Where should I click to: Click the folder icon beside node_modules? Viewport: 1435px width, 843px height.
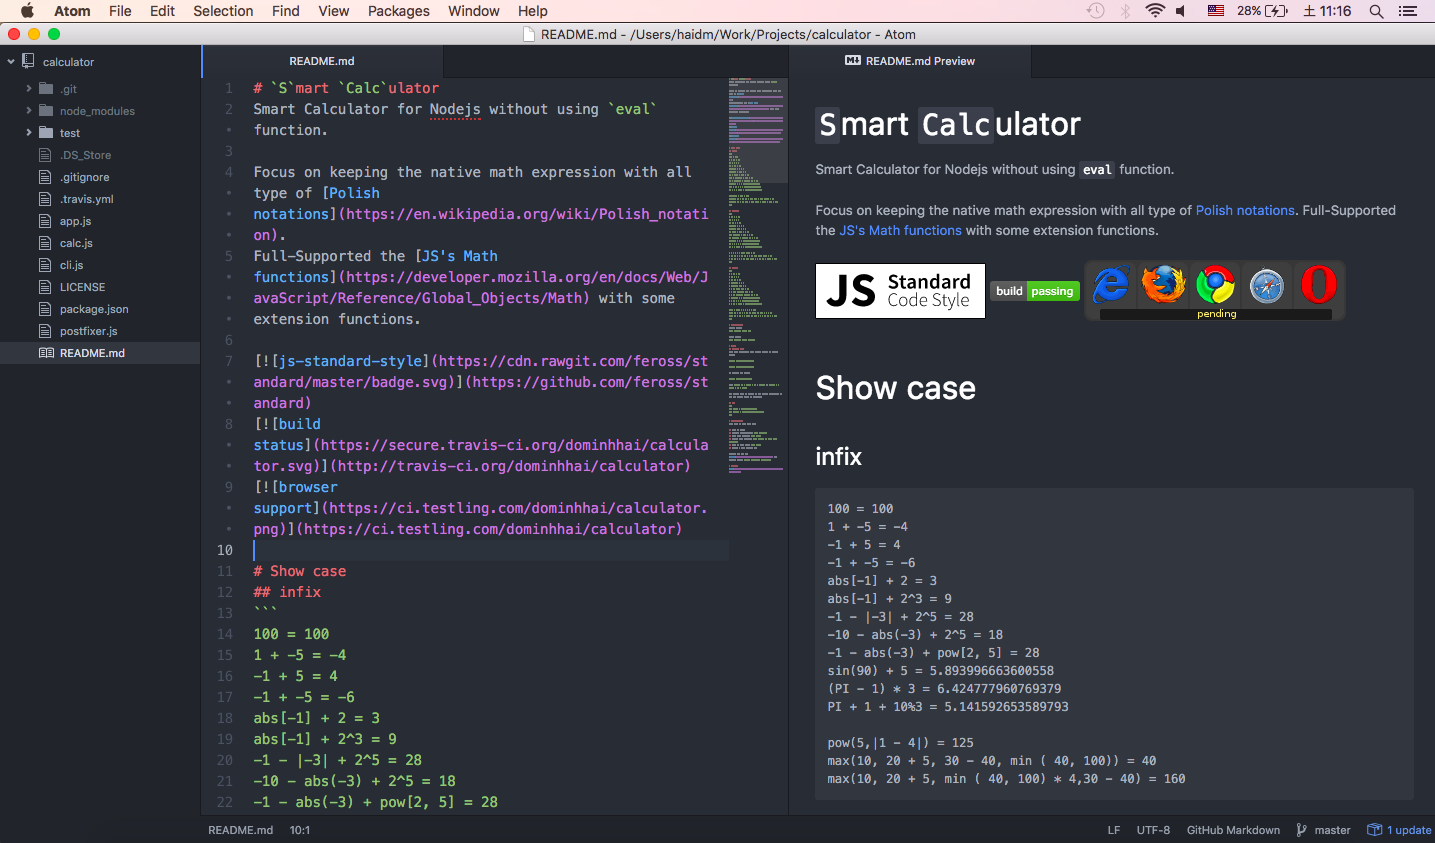pos(46,110)
